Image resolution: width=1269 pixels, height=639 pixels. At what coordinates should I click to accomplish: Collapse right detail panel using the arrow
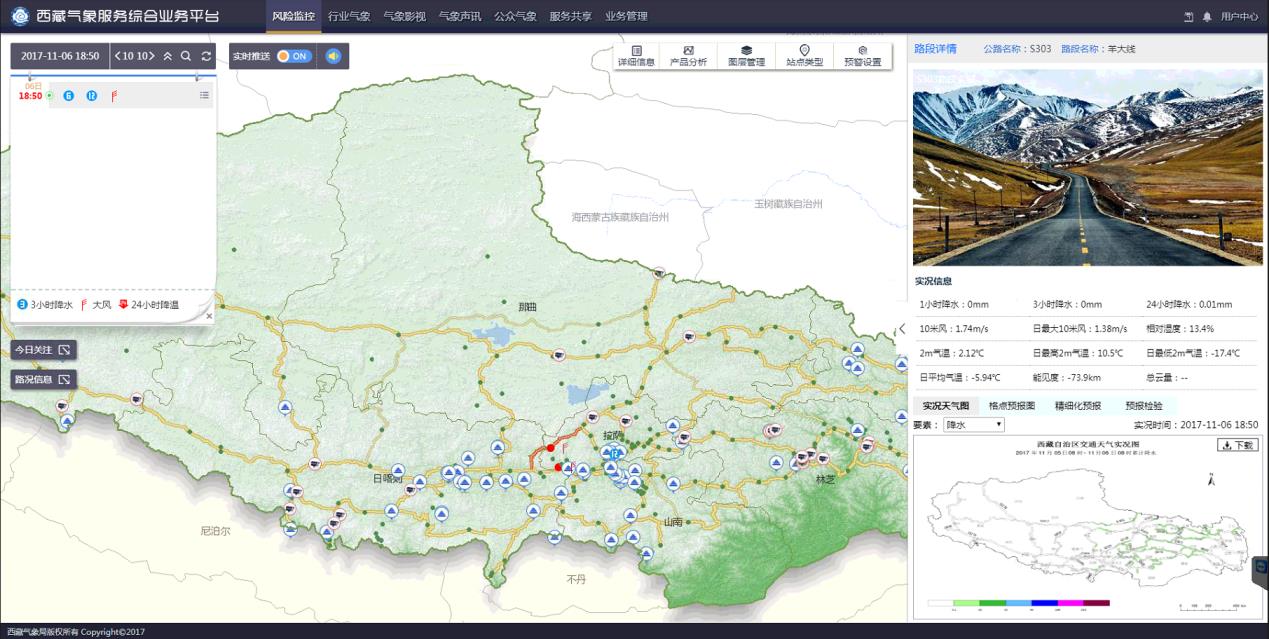coord(902,329)
